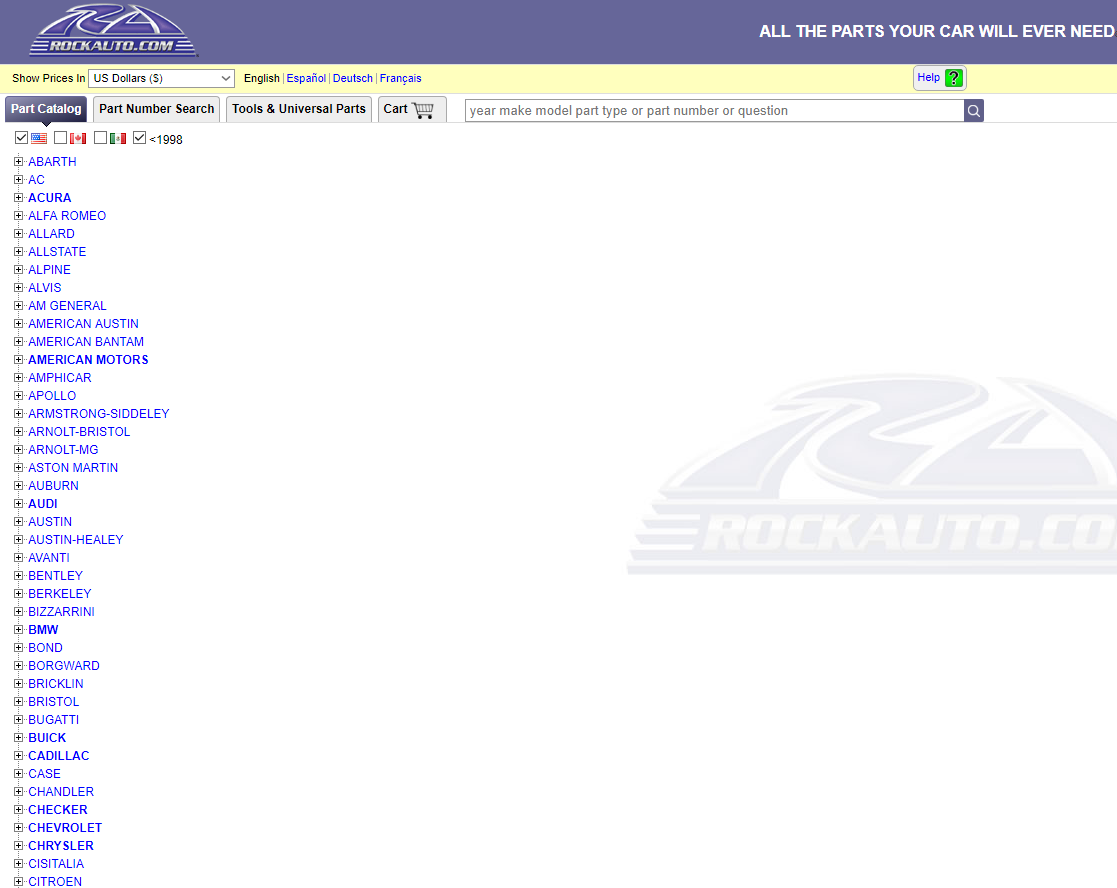Expand the CHEVROLET make

coord(19,827)
